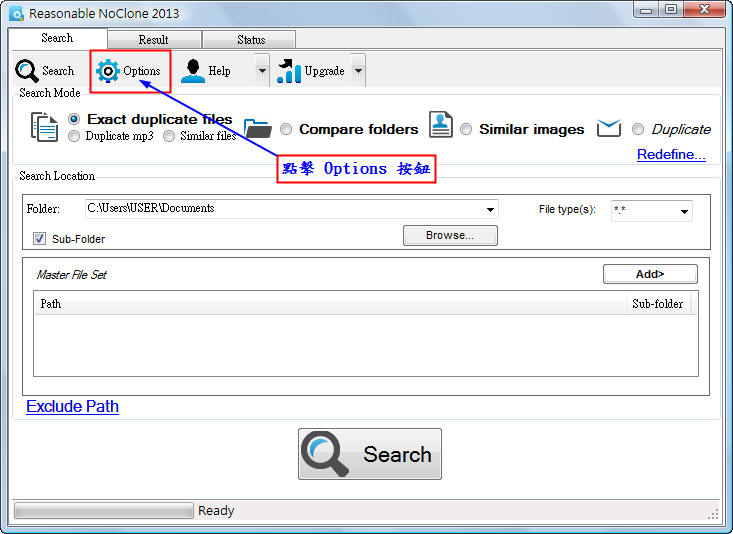The width and height of the screenshot is (733, 534).
Task: Click the progress bar in status bar
Action: (103, 511)
